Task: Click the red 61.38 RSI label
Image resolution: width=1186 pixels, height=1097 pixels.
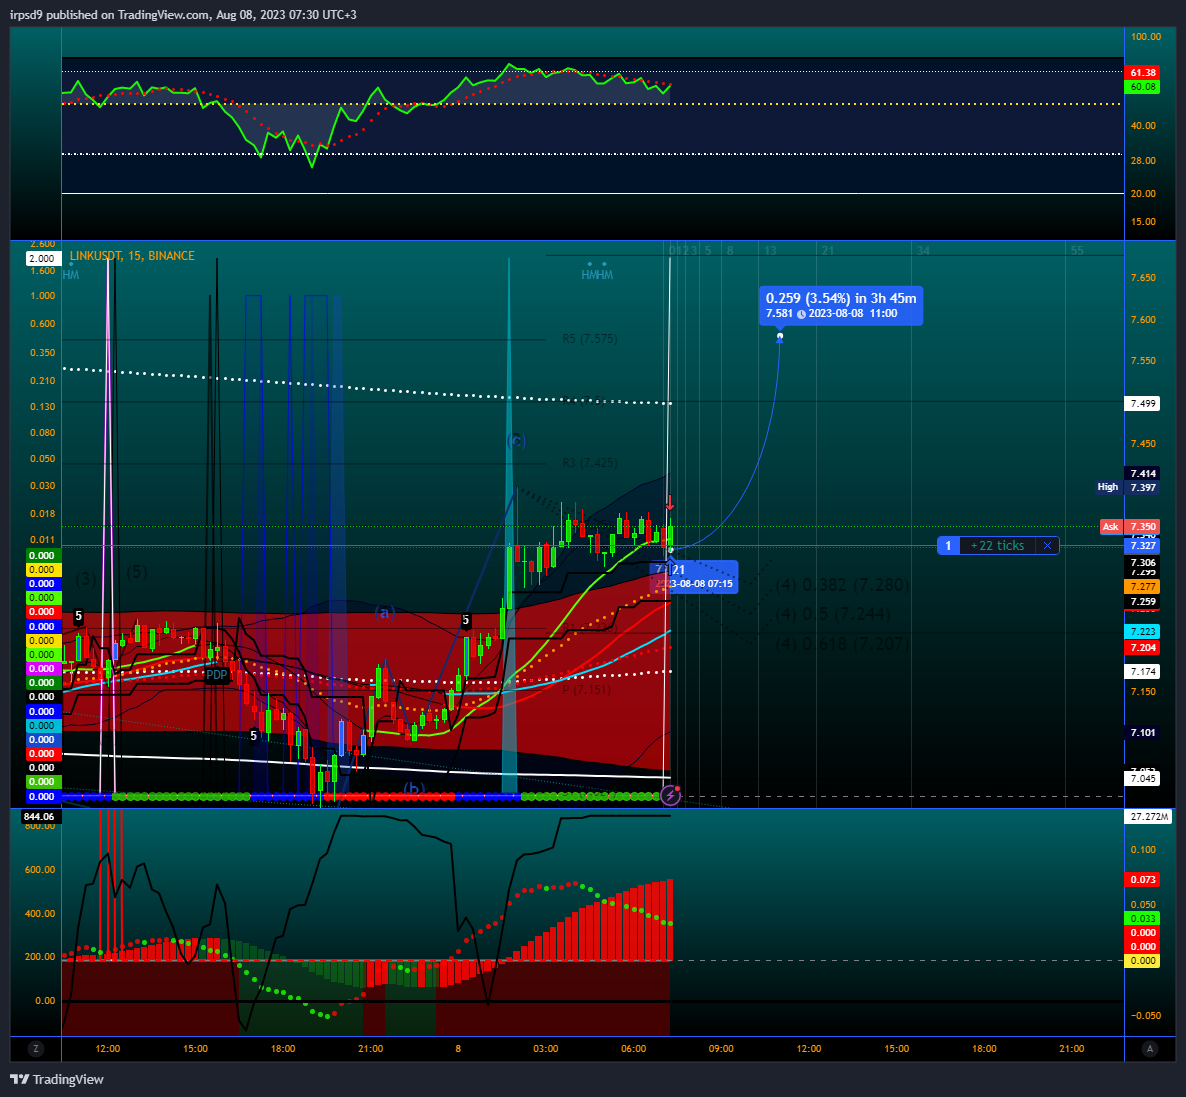Action: tap(1142, 73)
